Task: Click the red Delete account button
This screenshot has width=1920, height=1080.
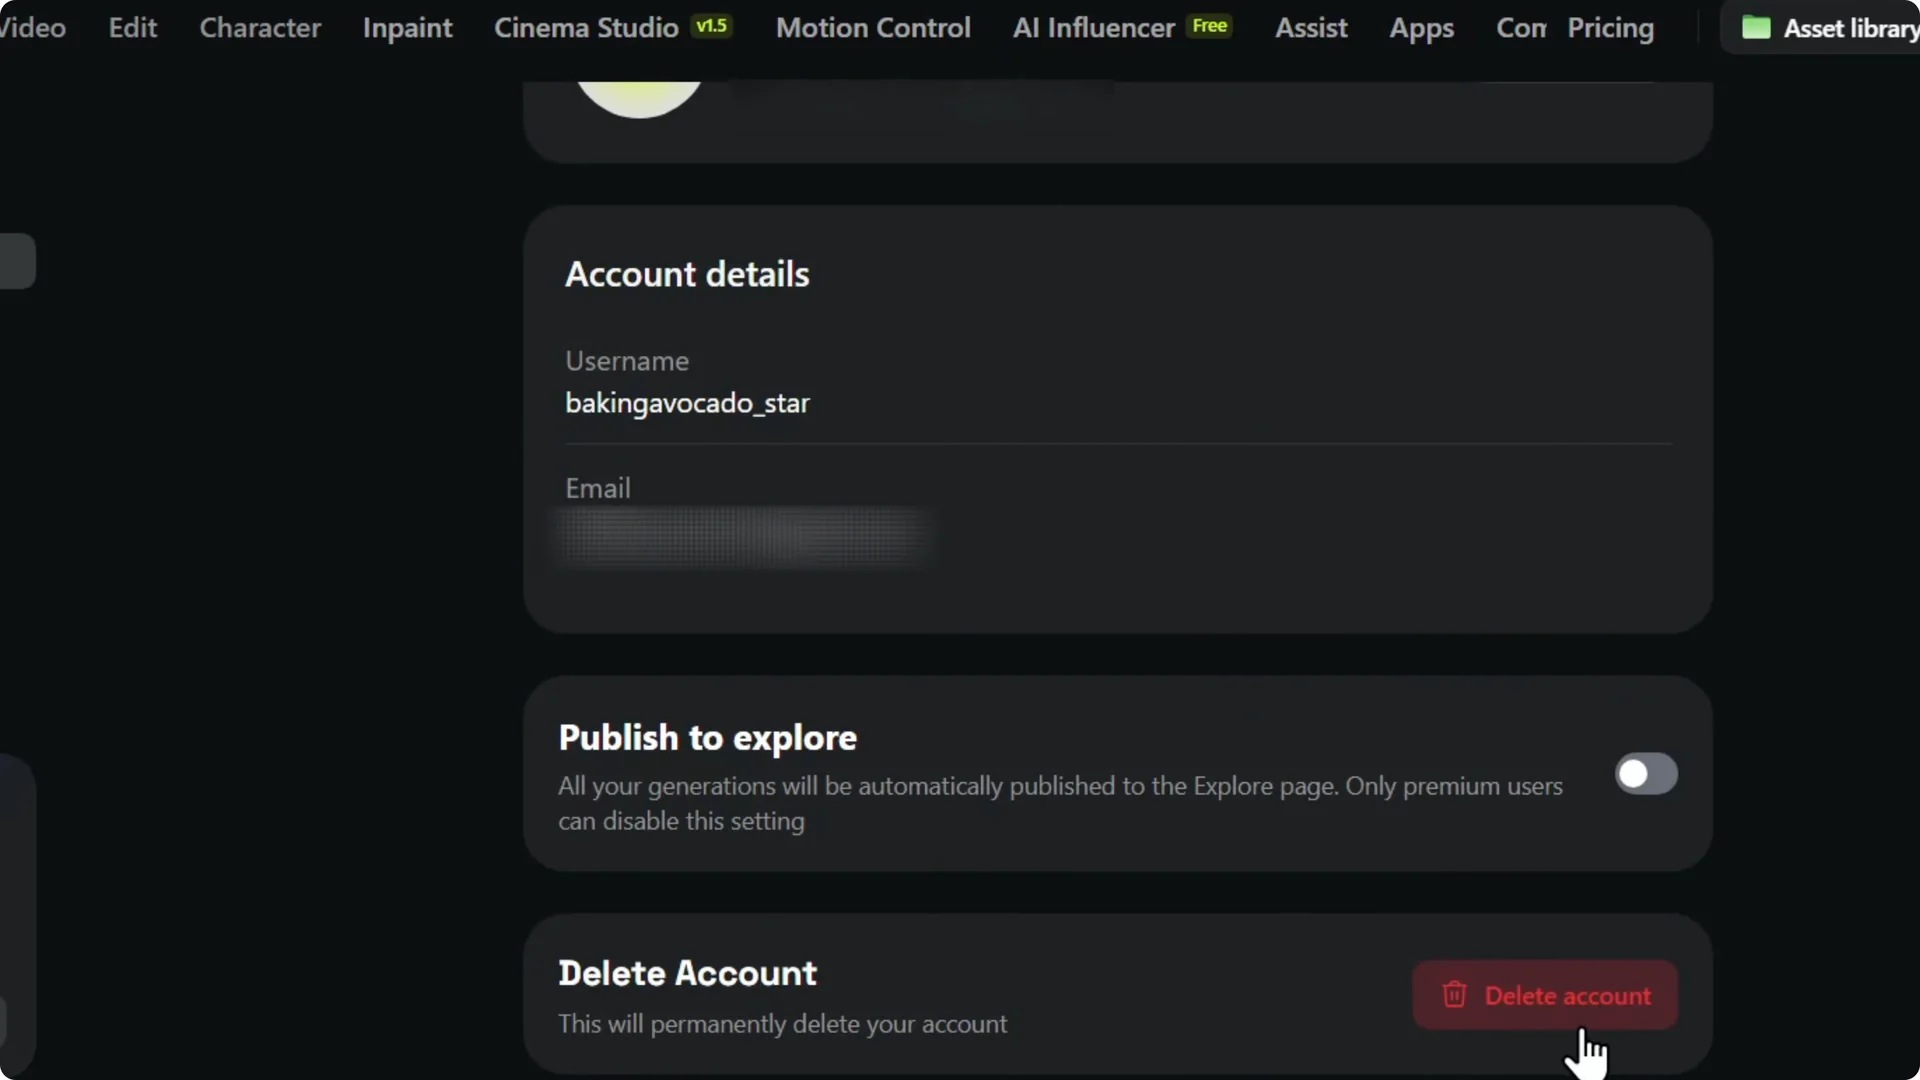Action: pyautogui.click(x=1546, y=995)
